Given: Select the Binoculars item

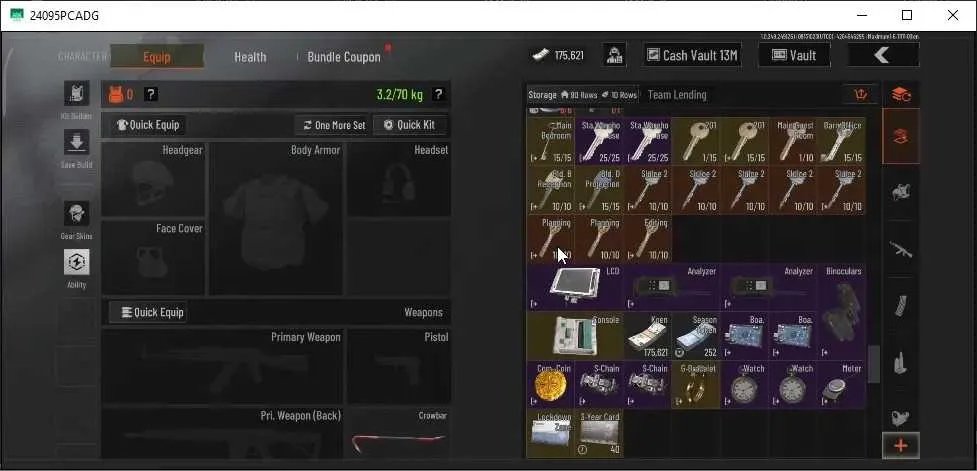Looking at the screenshot, I should coord(842,311).
